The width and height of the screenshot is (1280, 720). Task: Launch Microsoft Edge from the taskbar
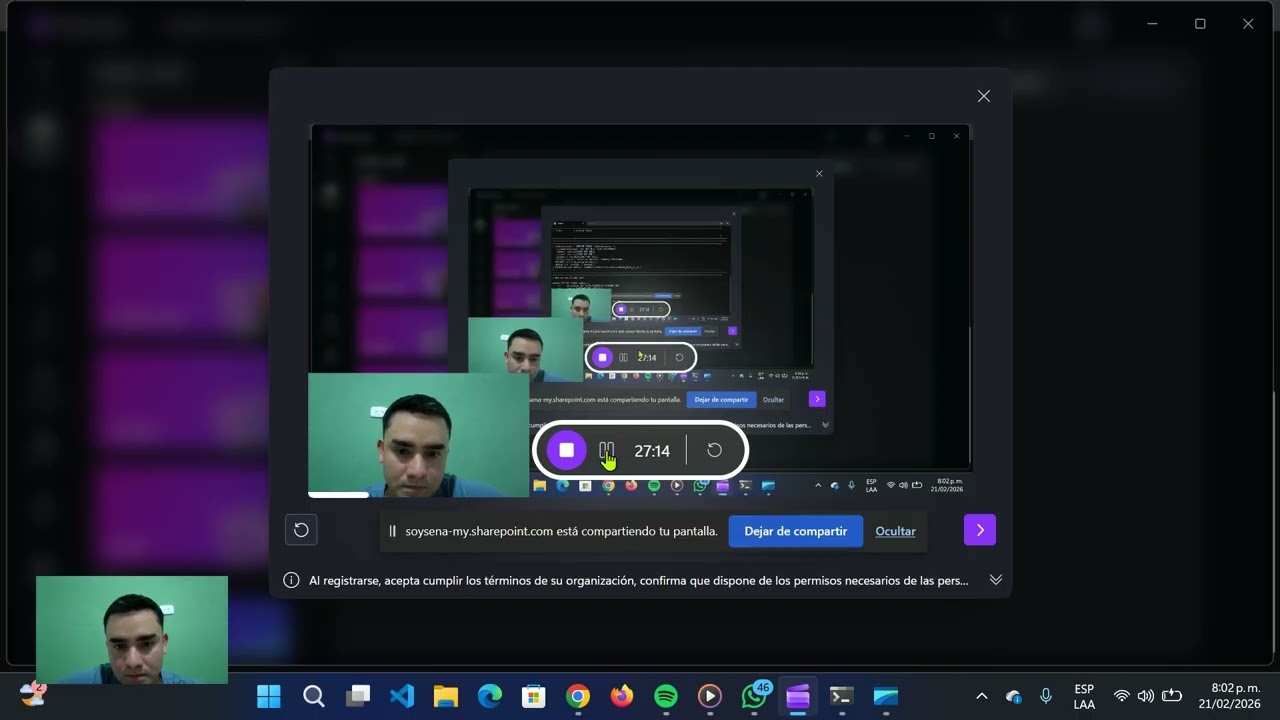[490, 696]
